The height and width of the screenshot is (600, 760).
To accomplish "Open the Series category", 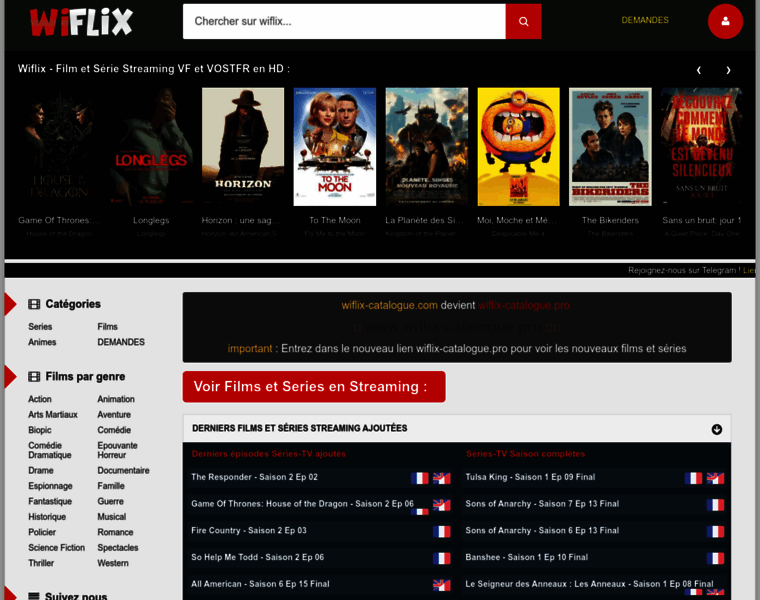I will click(40, 327).
